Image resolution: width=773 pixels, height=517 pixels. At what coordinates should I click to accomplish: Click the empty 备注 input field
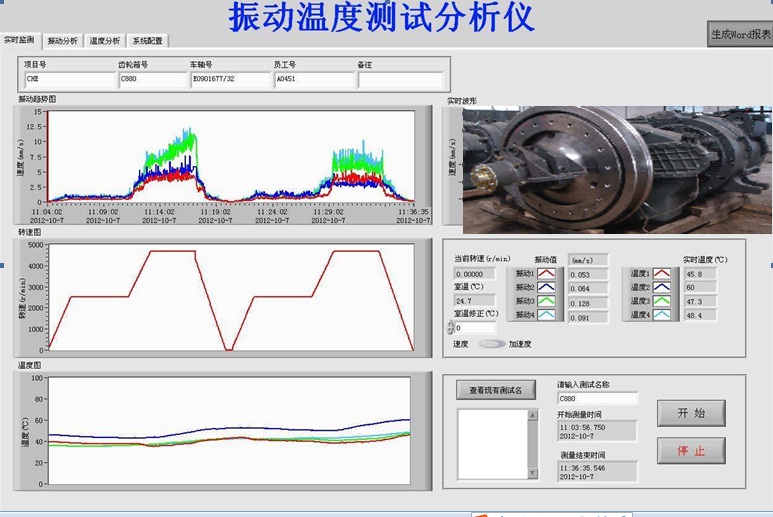coord(399,80)
